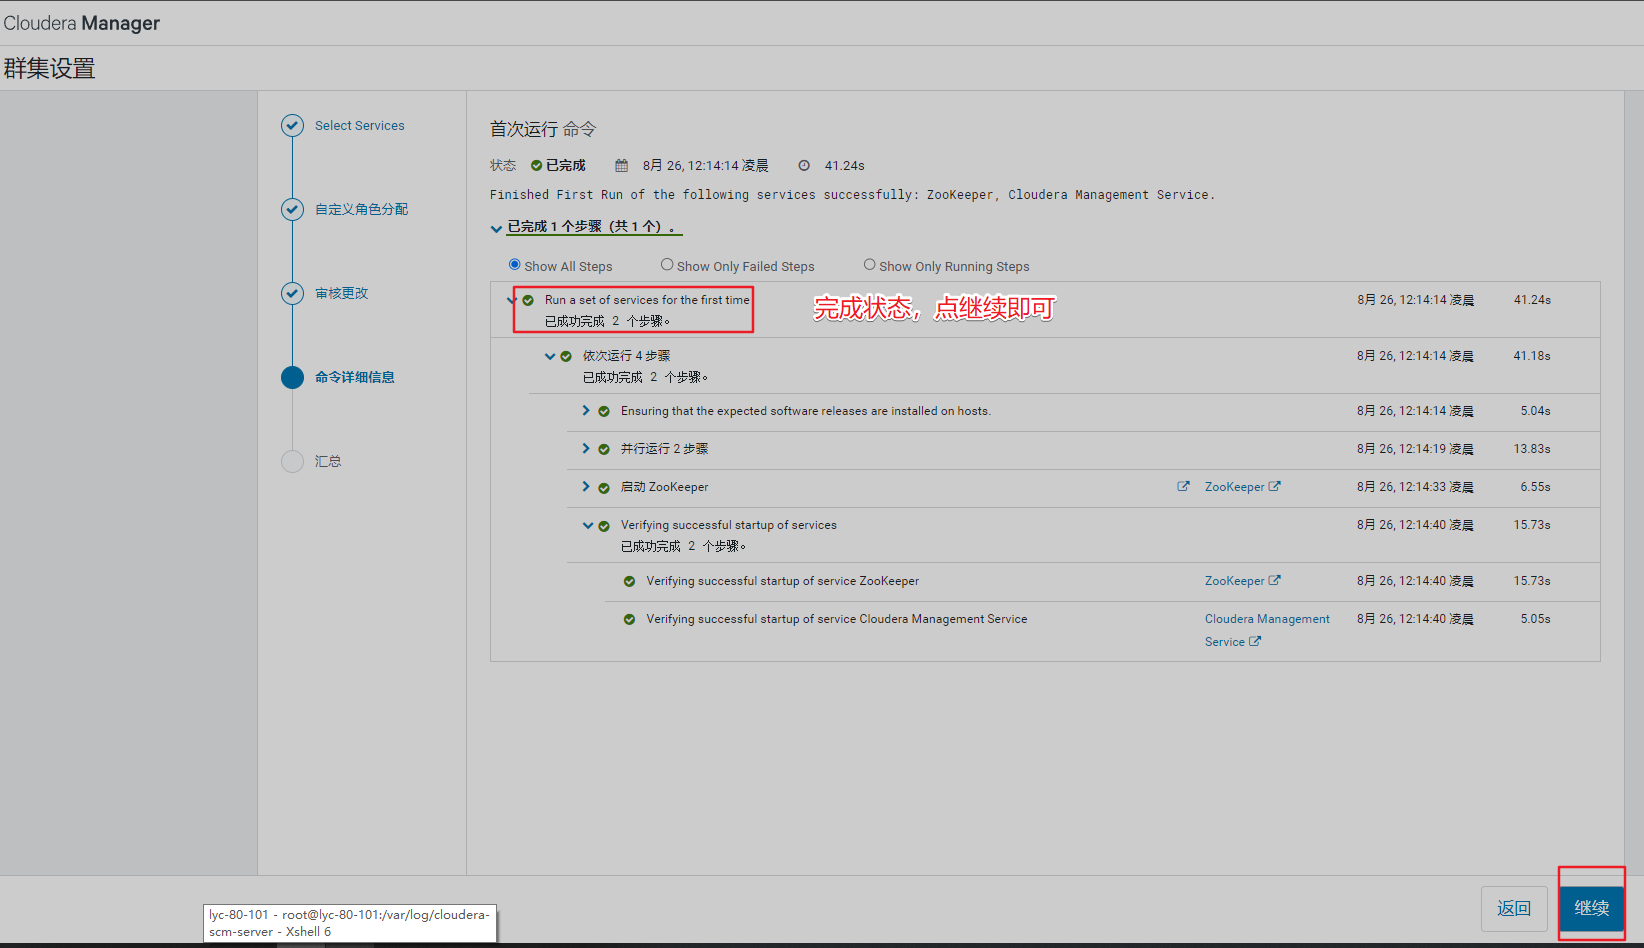1644x948 pixels.
Task: Go to 自定义角色分配 wizard step
Action: [x=361, y=209]
